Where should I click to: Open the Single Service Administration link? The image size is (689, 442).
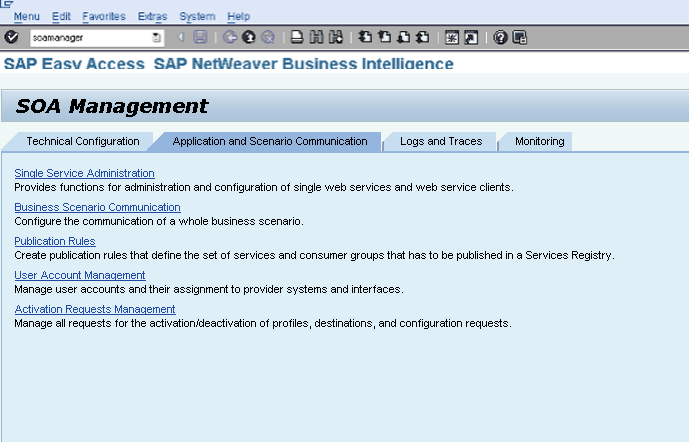84,173
